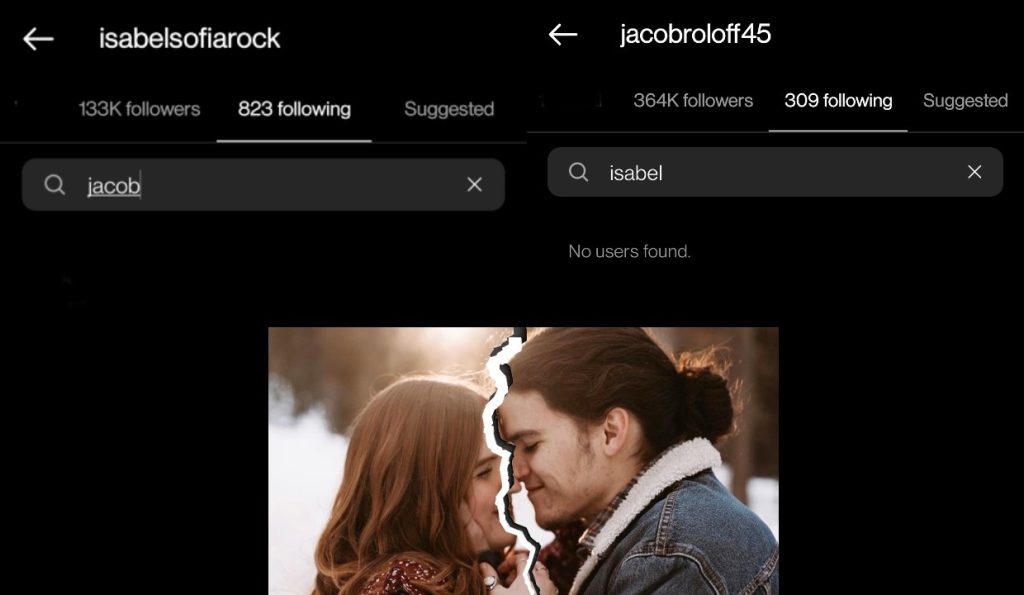
Task: Switch to Suggested tab for jacobroloff45
Action: [965, 100]
